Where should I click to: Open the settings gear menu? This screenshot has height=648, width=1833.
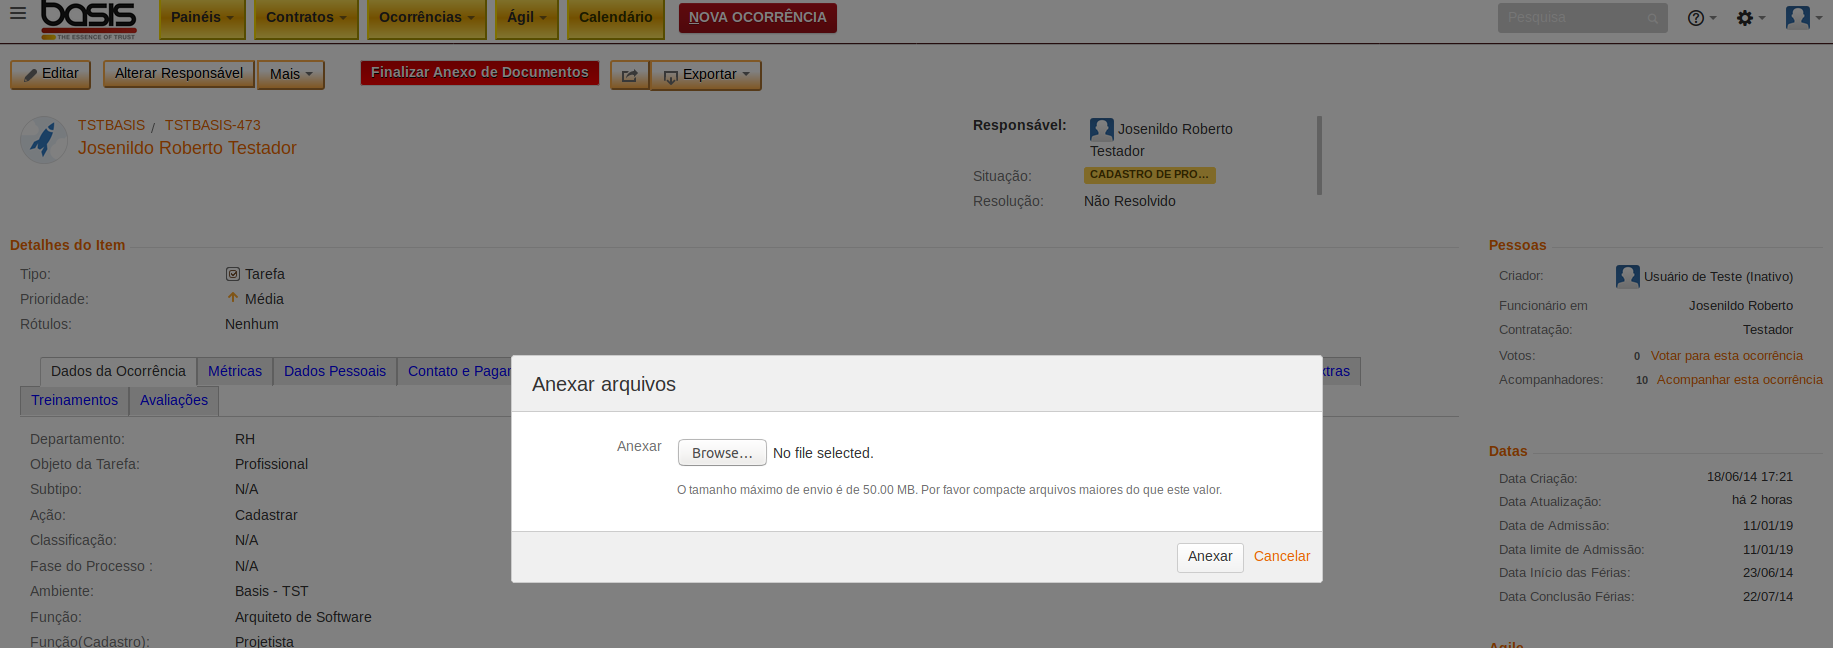coord(1750,18)
